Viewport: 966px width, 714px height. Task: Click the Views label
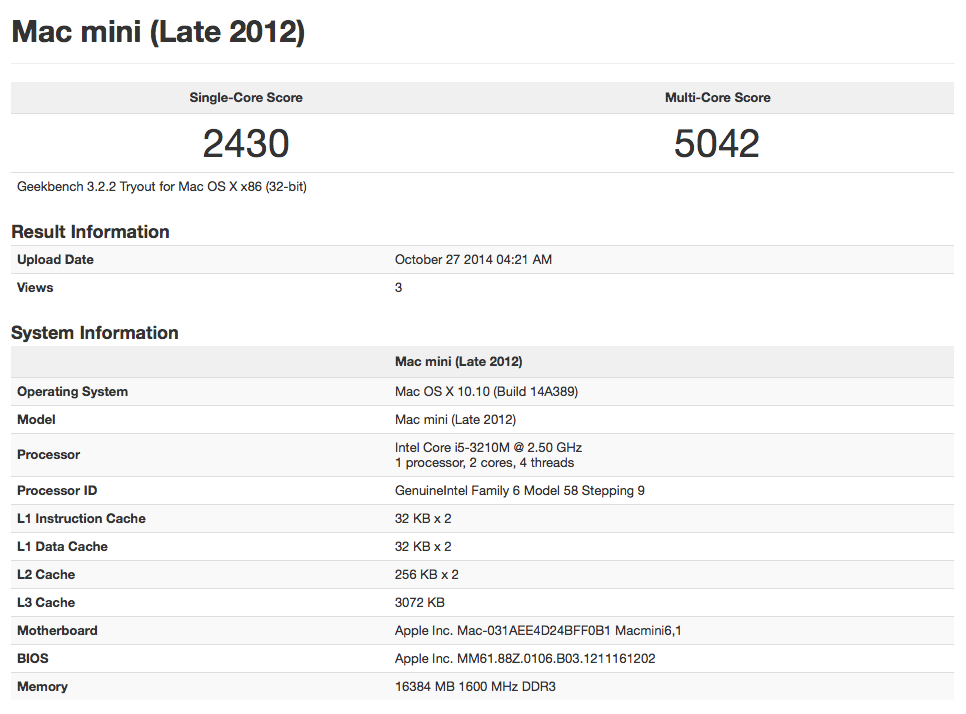35,287
